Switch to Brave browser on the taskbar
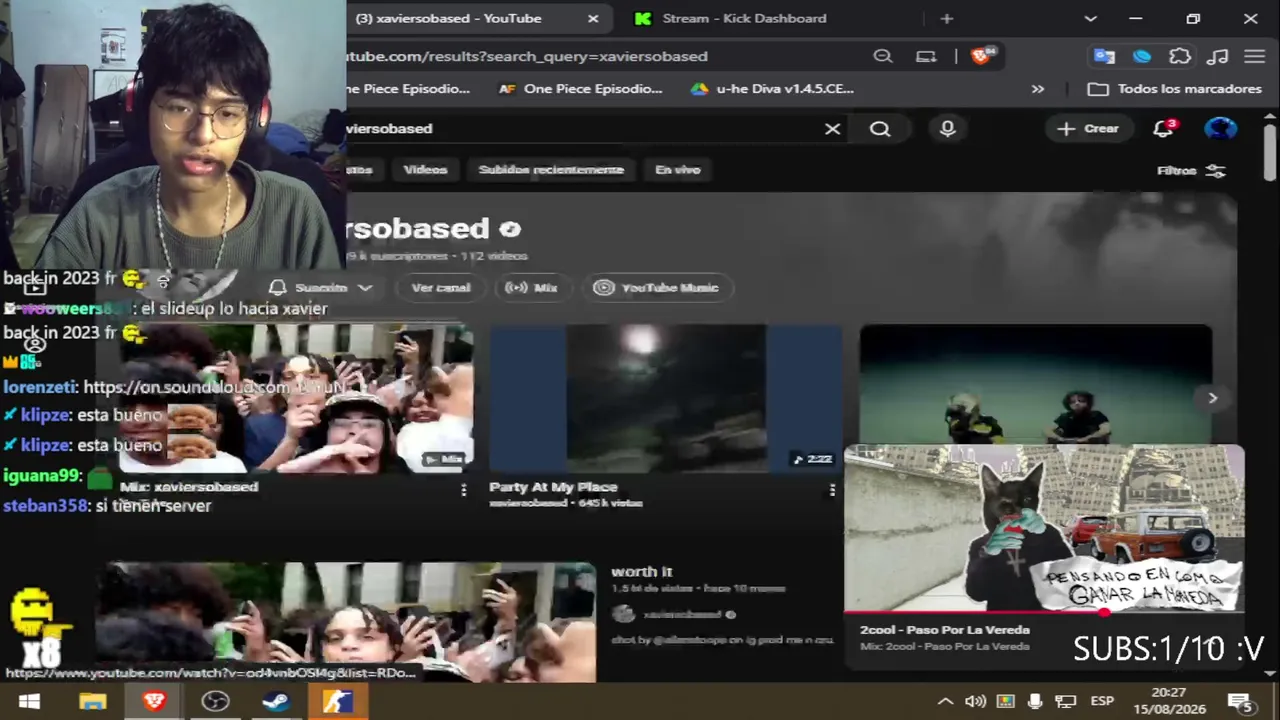Image resolution: width=1280 pixels, height=720 pixels. [x=154, y=701]
